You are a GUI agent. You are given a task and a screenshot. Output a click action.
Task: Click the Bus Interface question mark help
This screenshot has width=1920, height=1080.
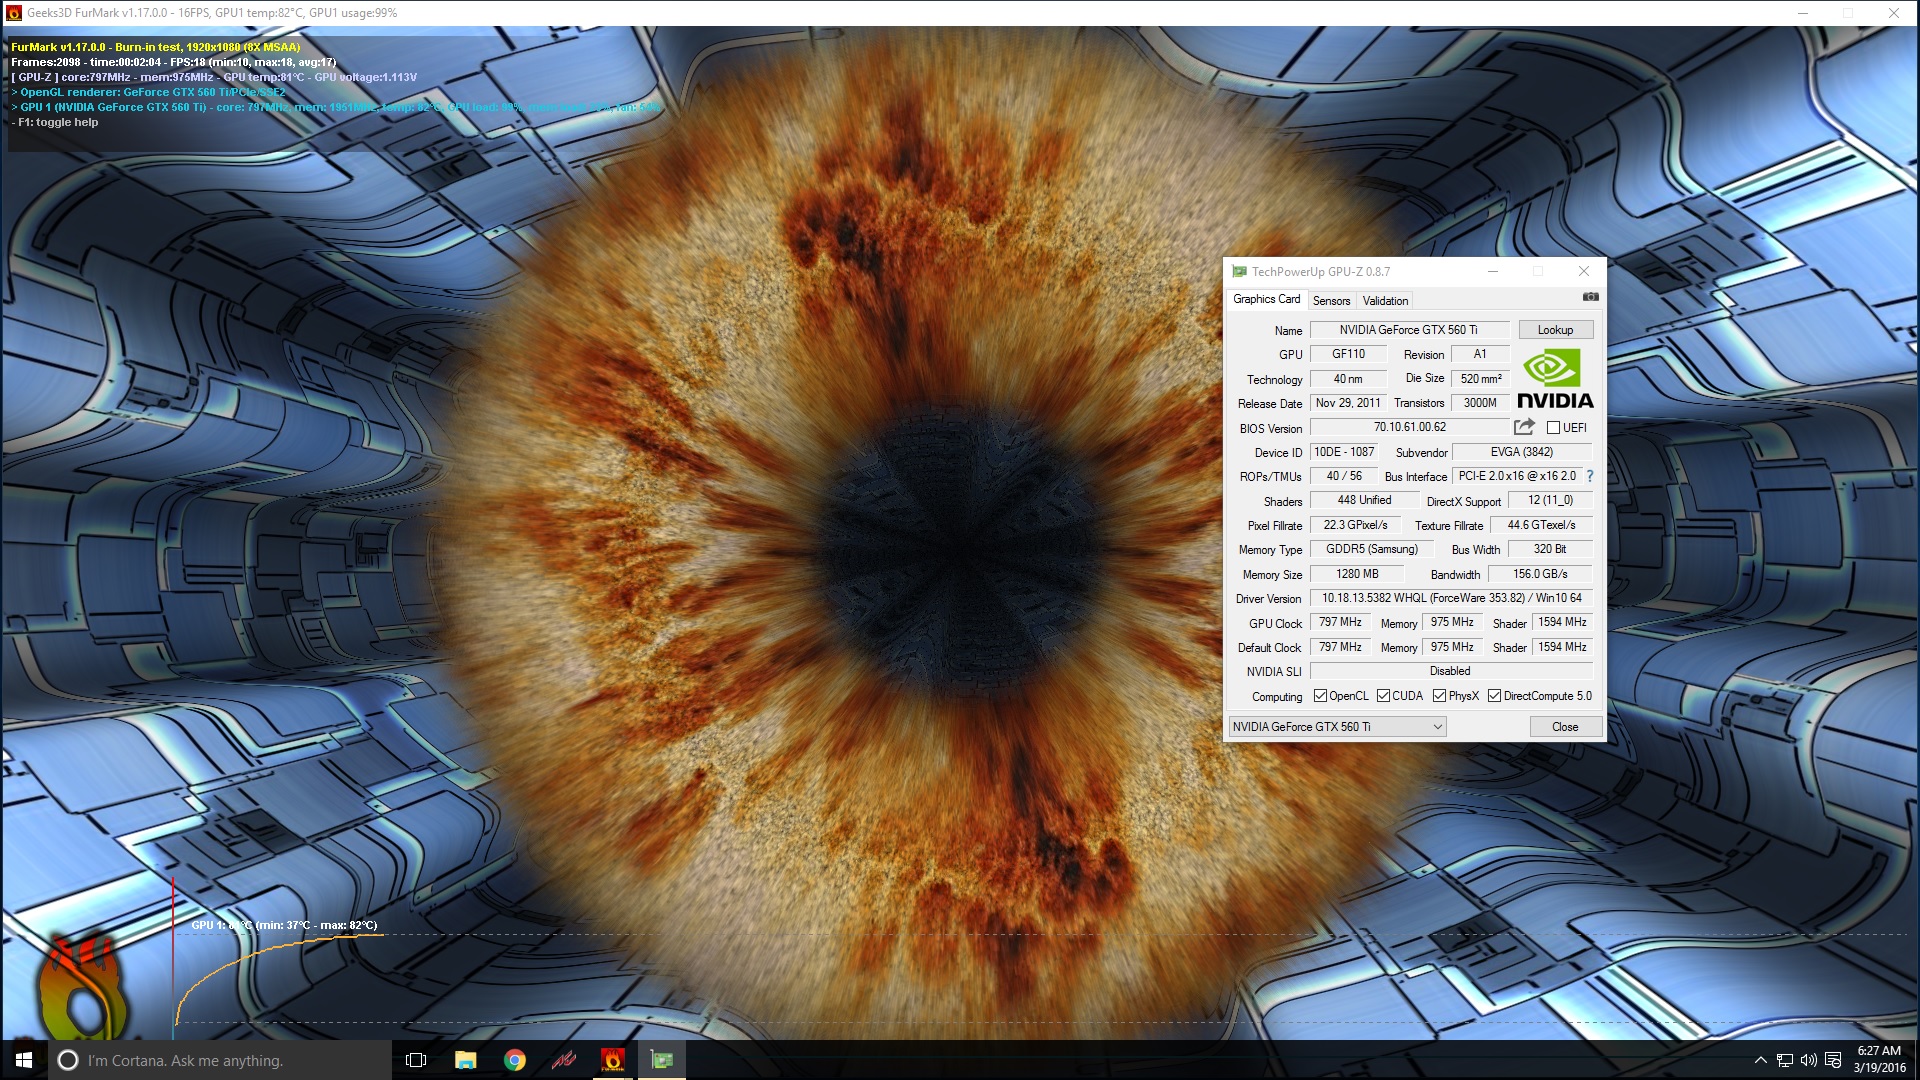[x=1590, y=476]
